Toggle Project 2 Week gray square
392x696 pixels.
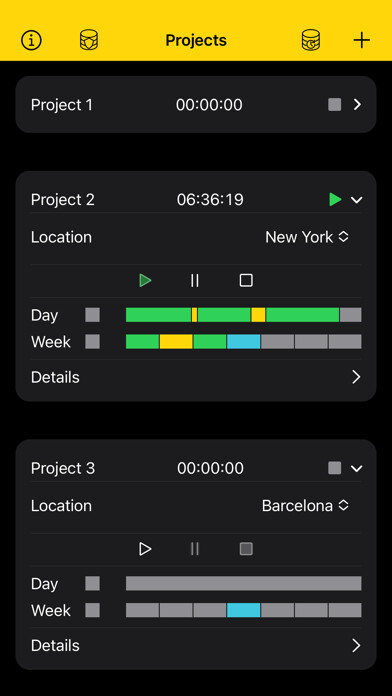[92, 342]
